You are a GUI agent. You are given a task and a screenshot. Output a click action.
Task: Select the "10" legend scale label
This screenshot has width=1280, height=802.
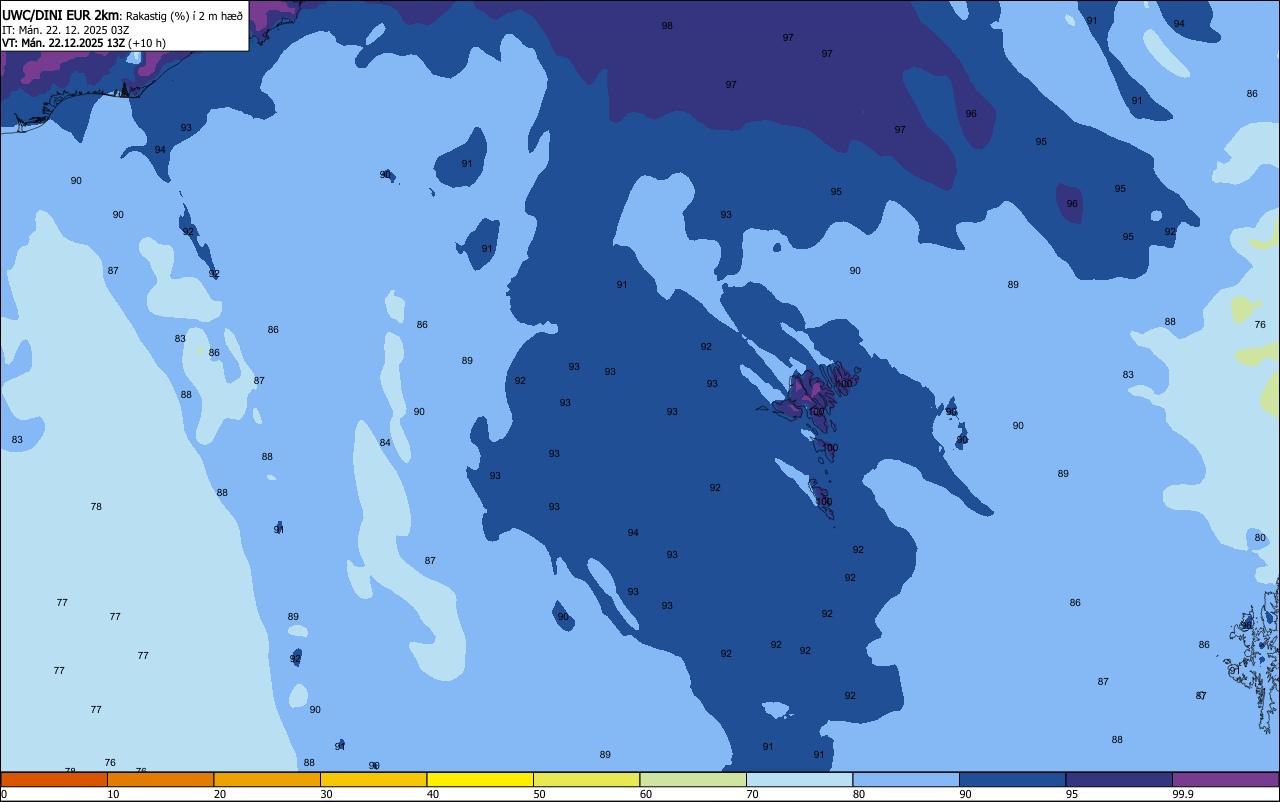[x=113, y=794]
